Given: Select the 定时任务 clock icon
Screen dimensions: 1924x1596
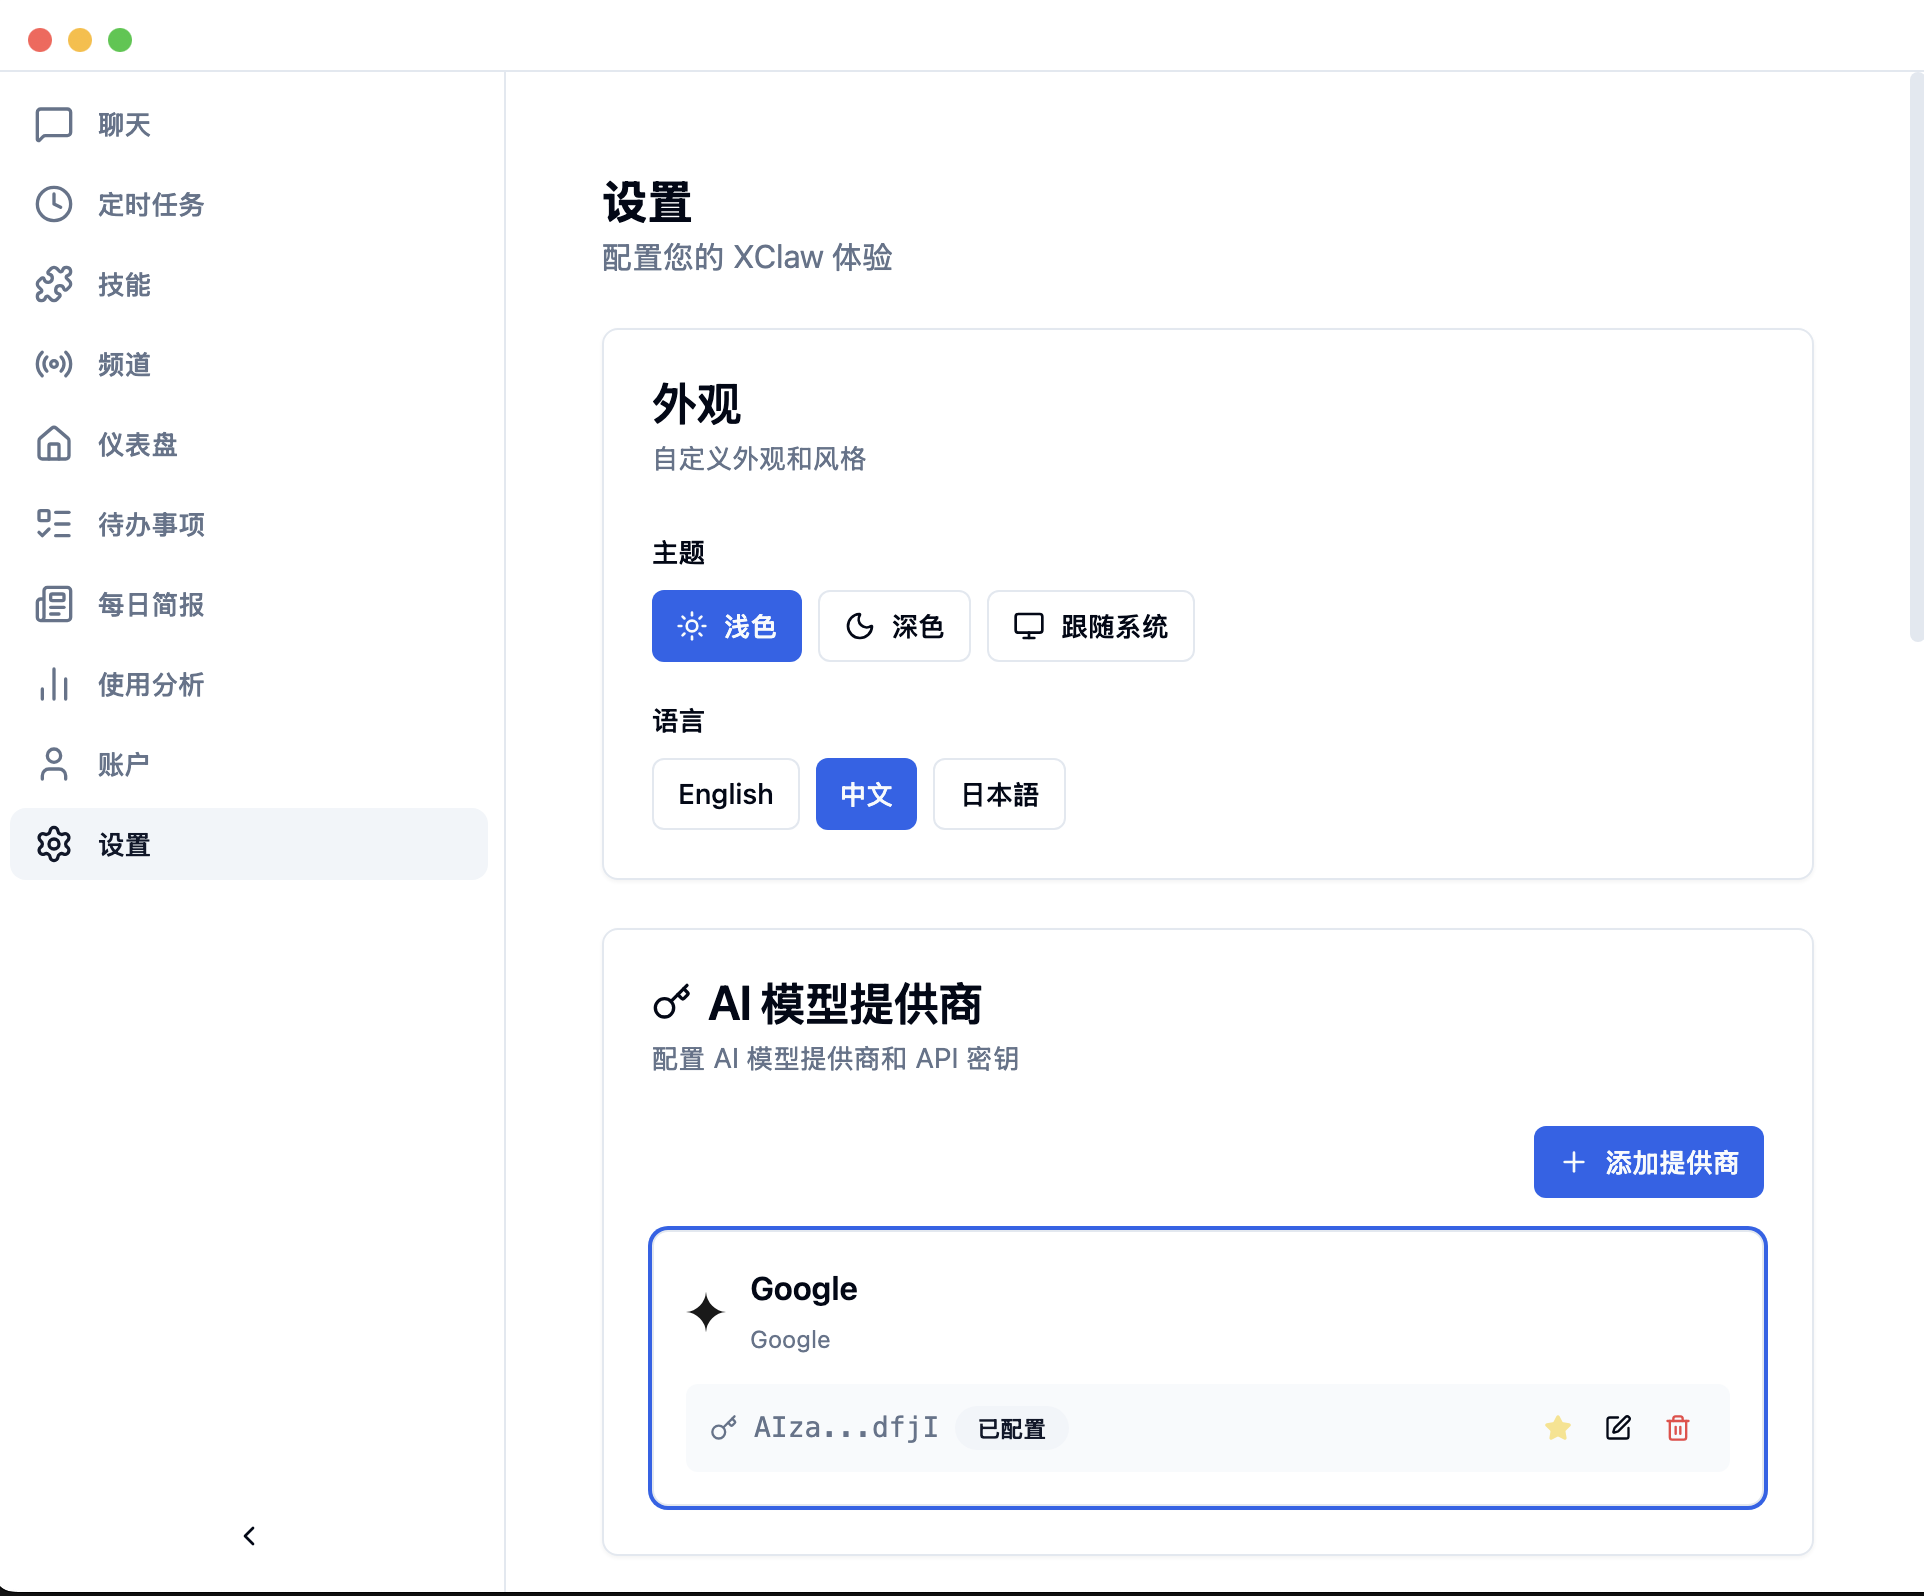Looking at the screenshot, I should click(x=53, y=204).
